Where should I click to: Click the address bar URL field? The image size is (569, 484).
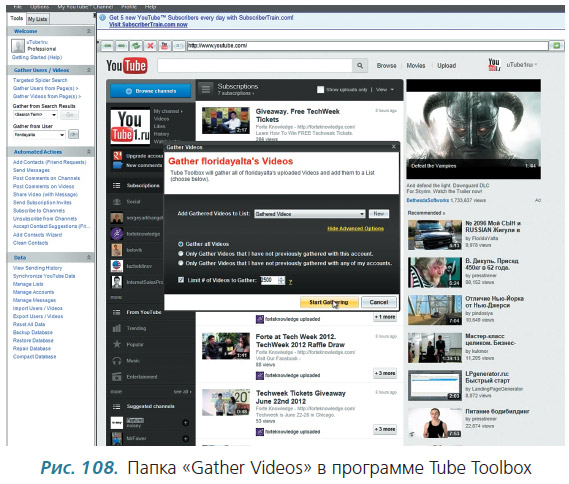(367, 46)
